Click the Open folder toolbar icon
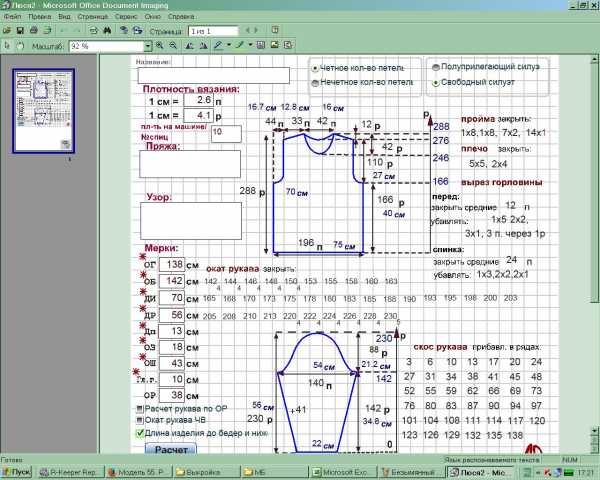This screenshot has height=480, width=600. [7, 30]
